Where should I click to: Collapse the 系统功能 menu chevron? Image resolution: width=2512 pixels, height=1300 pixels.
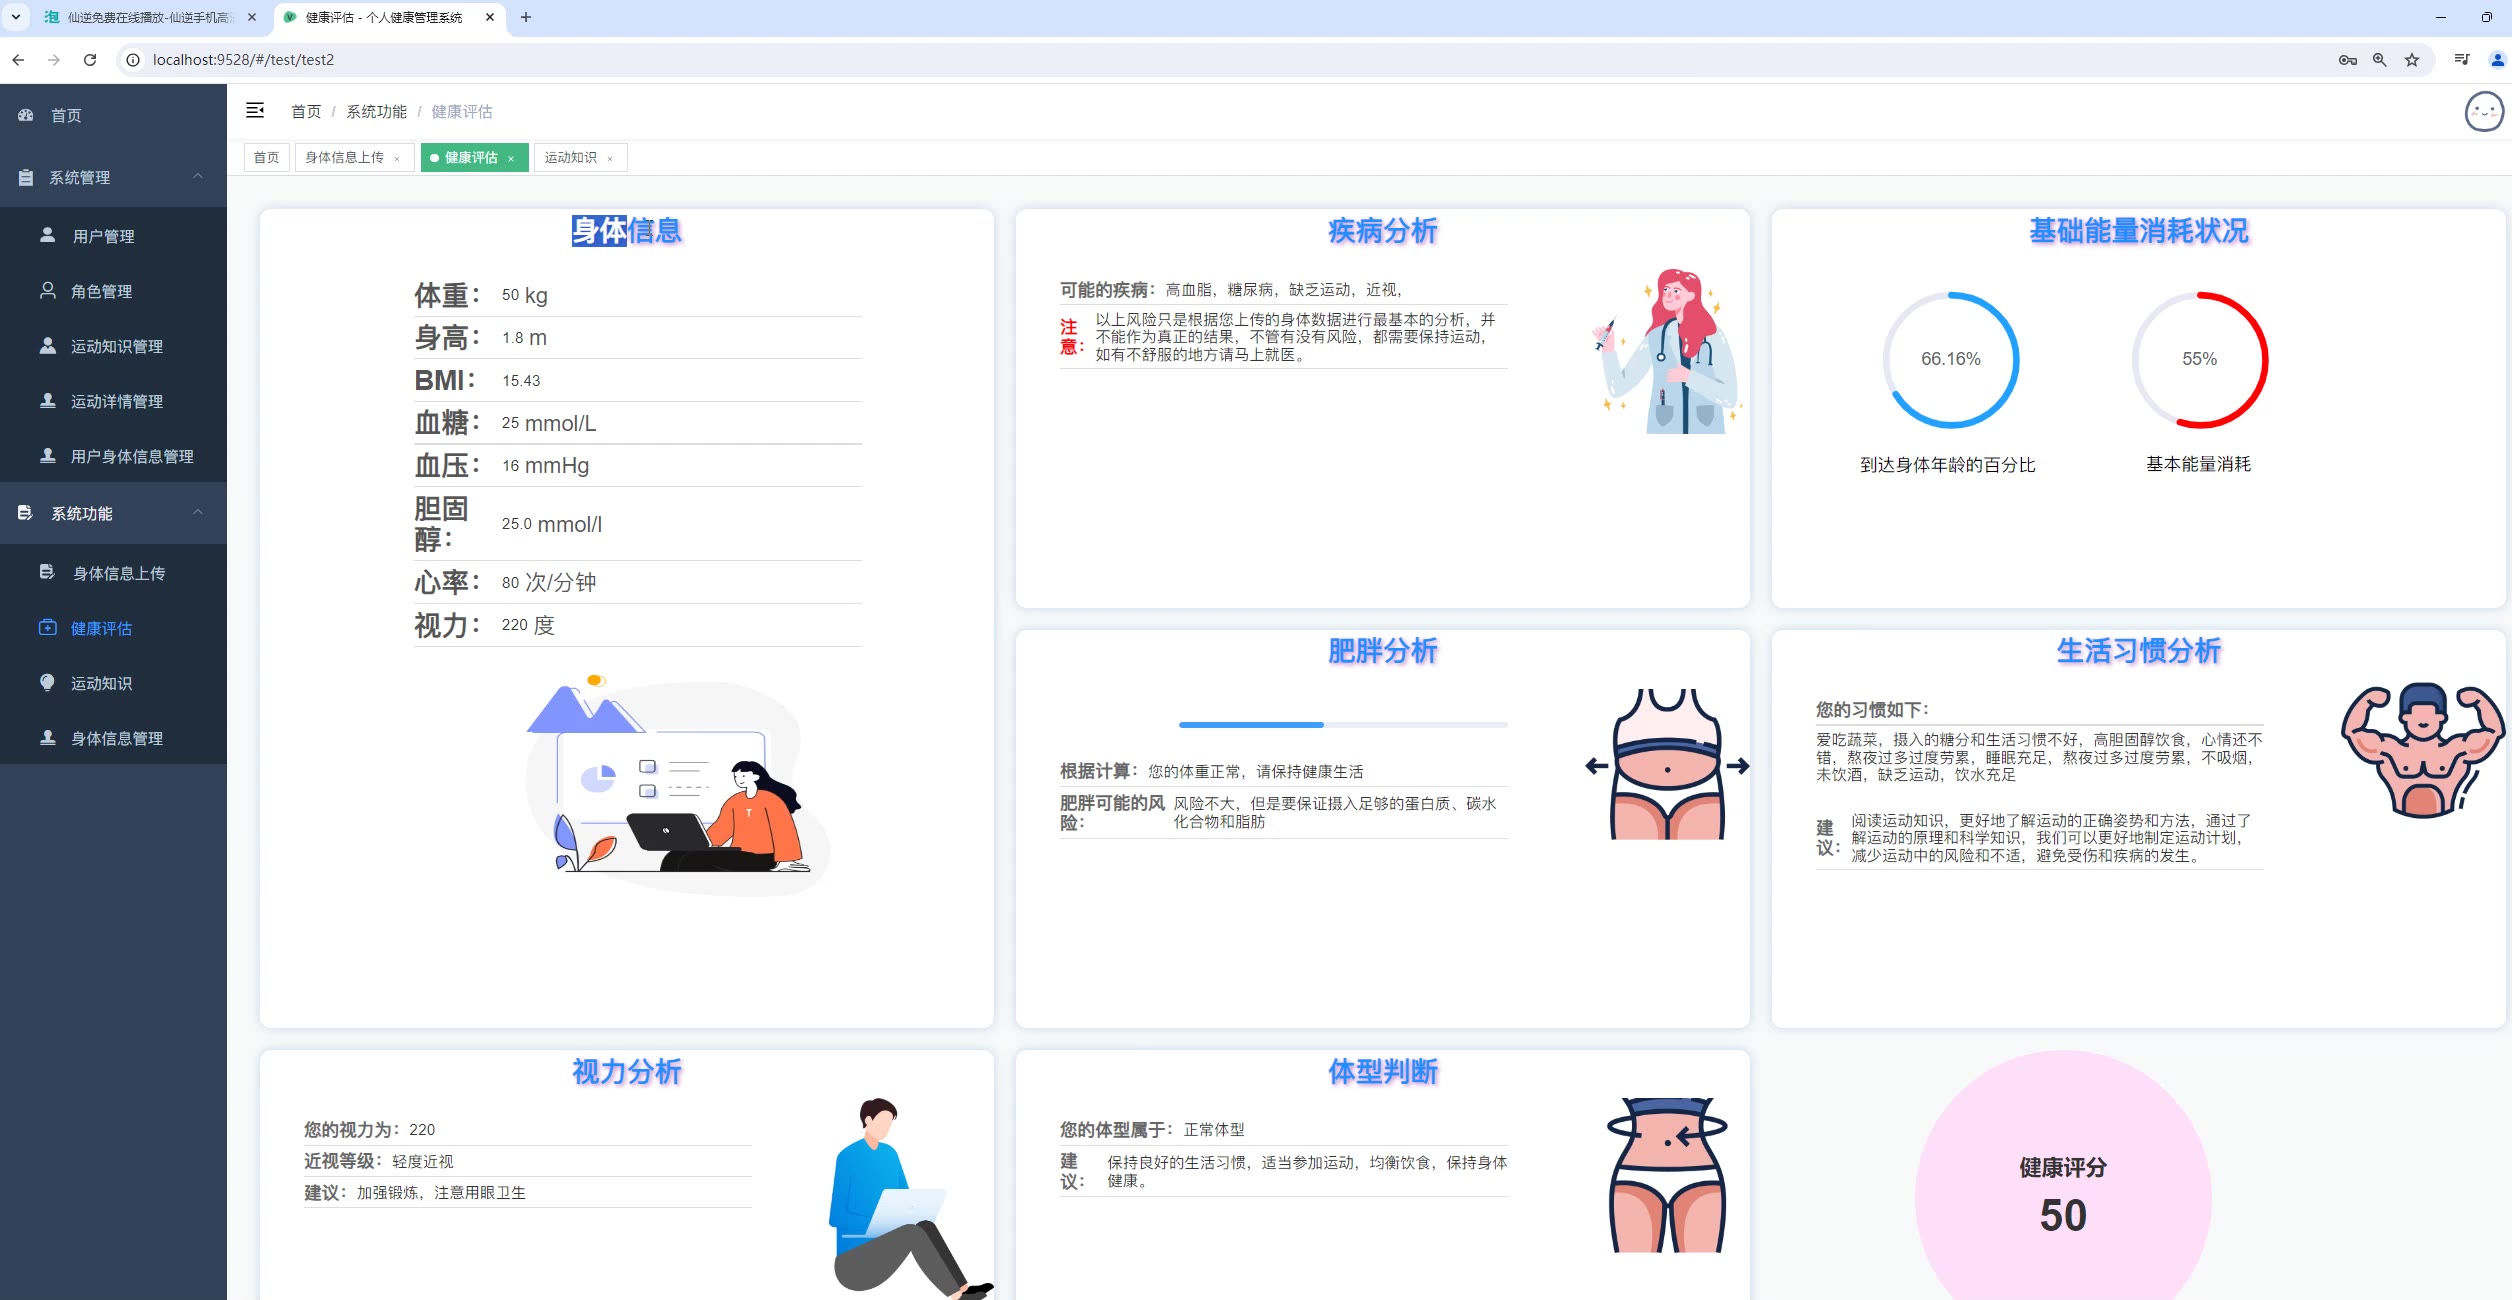(198, 512)
